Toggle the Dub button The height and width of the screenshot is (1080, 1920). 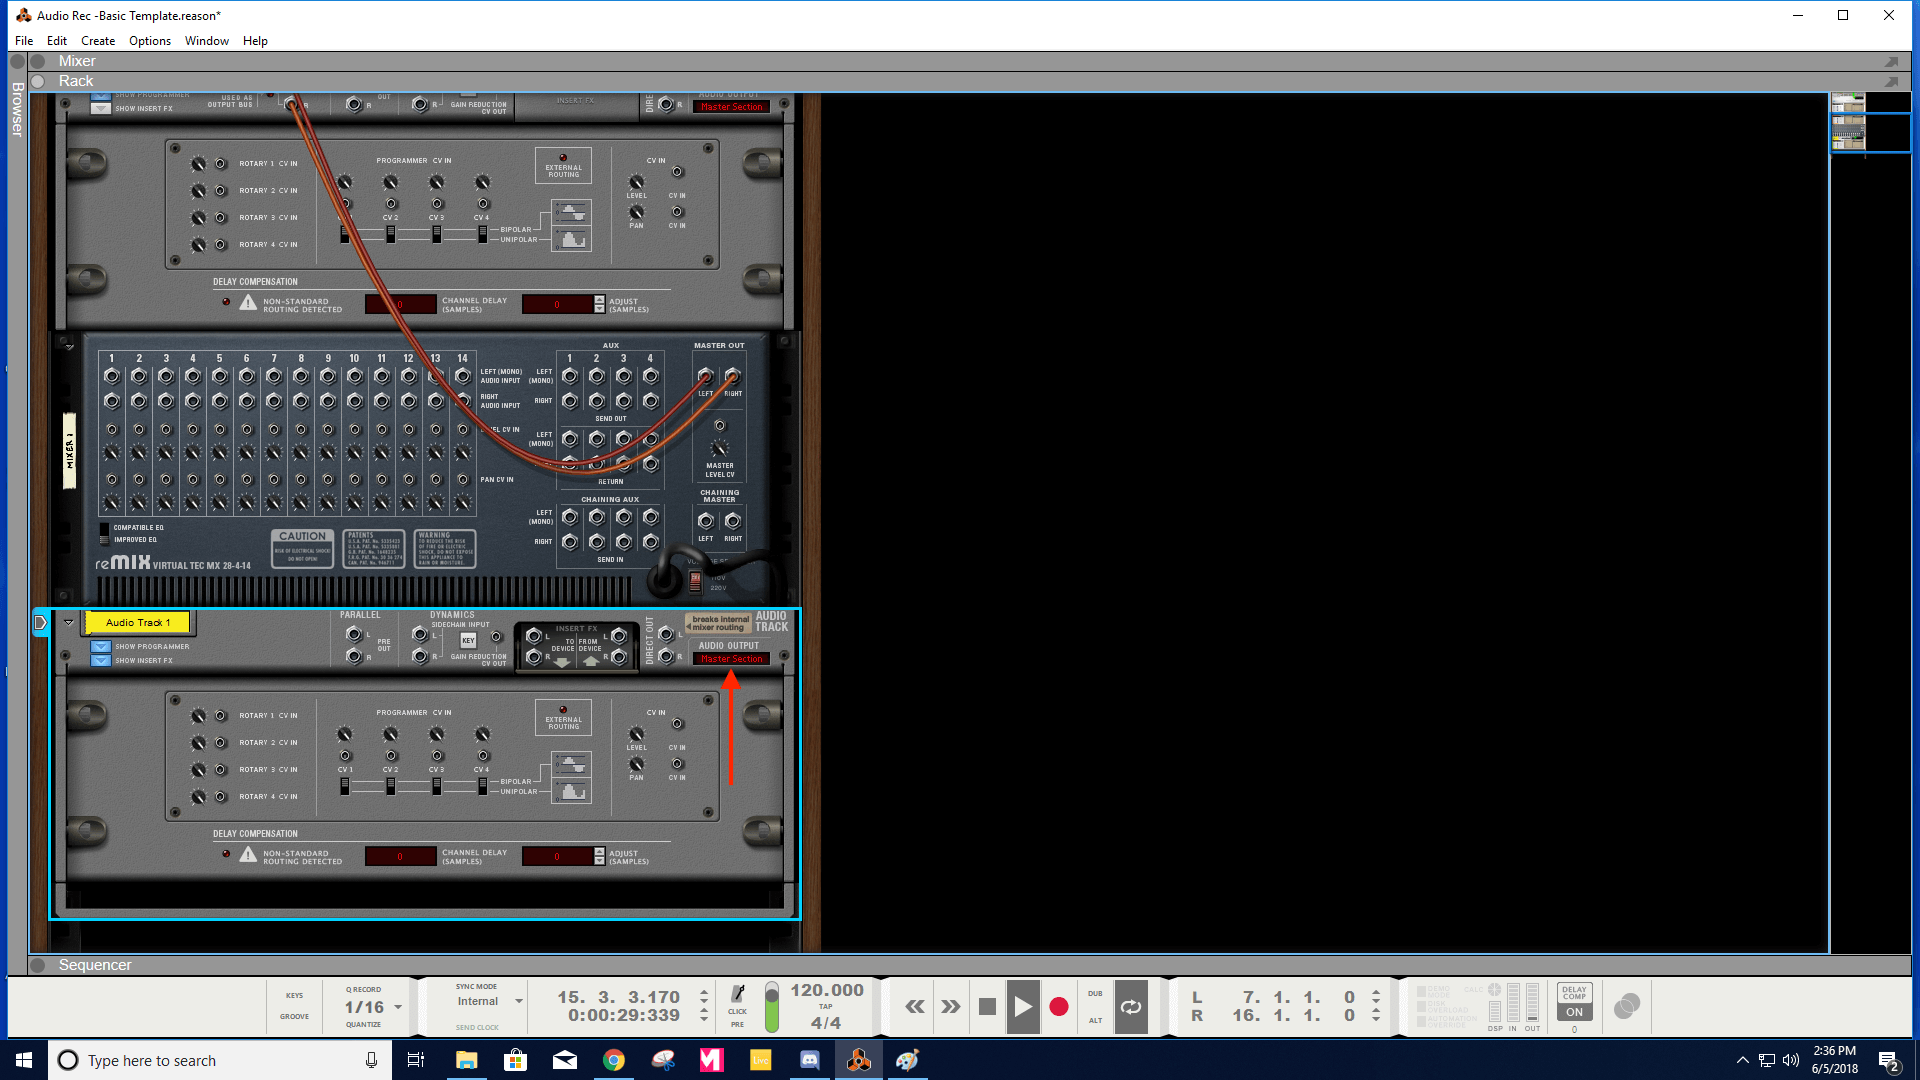coord(1095,994)
